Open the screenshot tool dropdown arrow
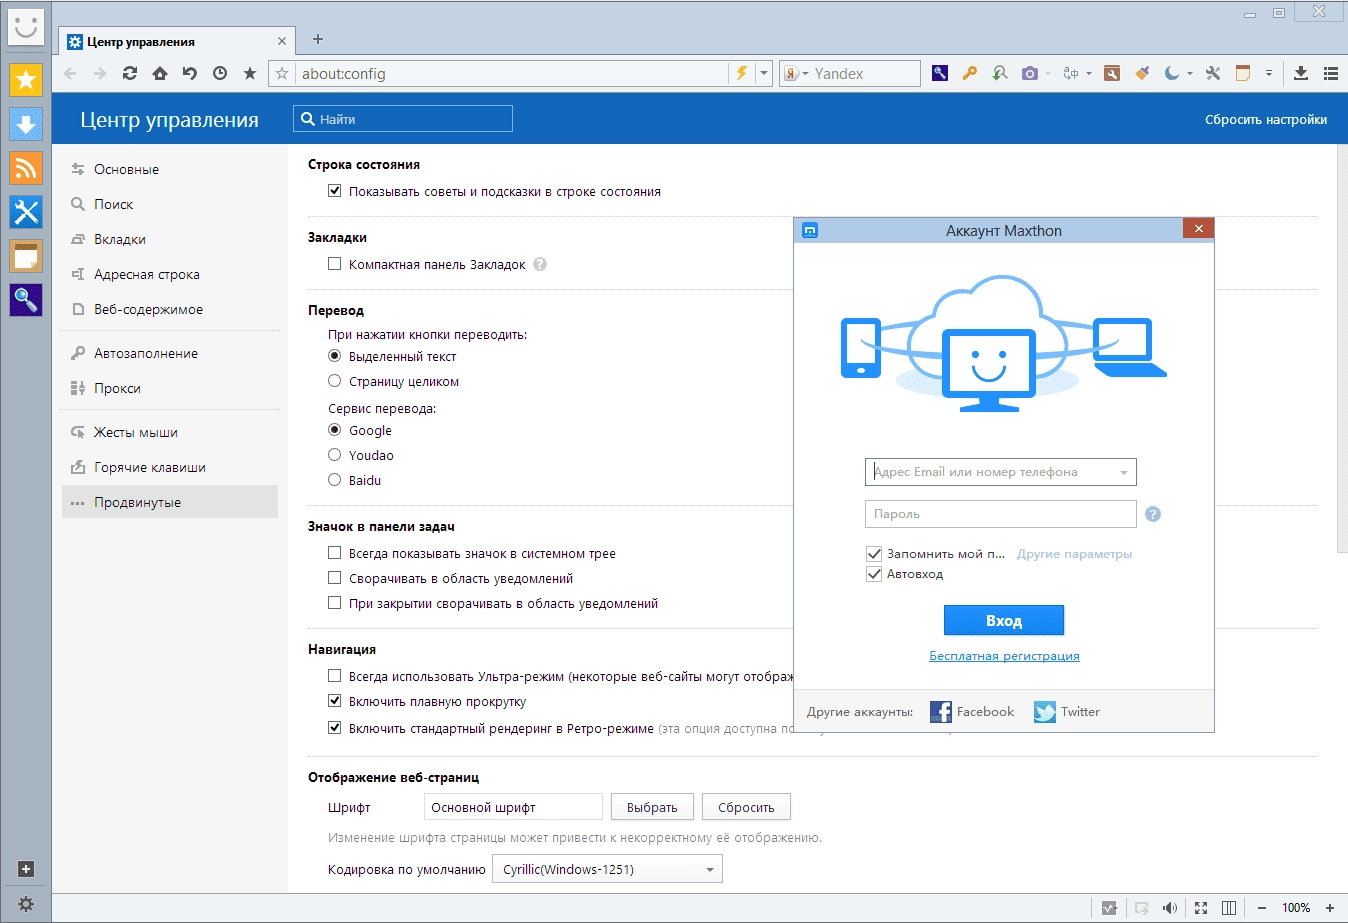Screen dimensions: 1348x923 tap(1048, 73)
